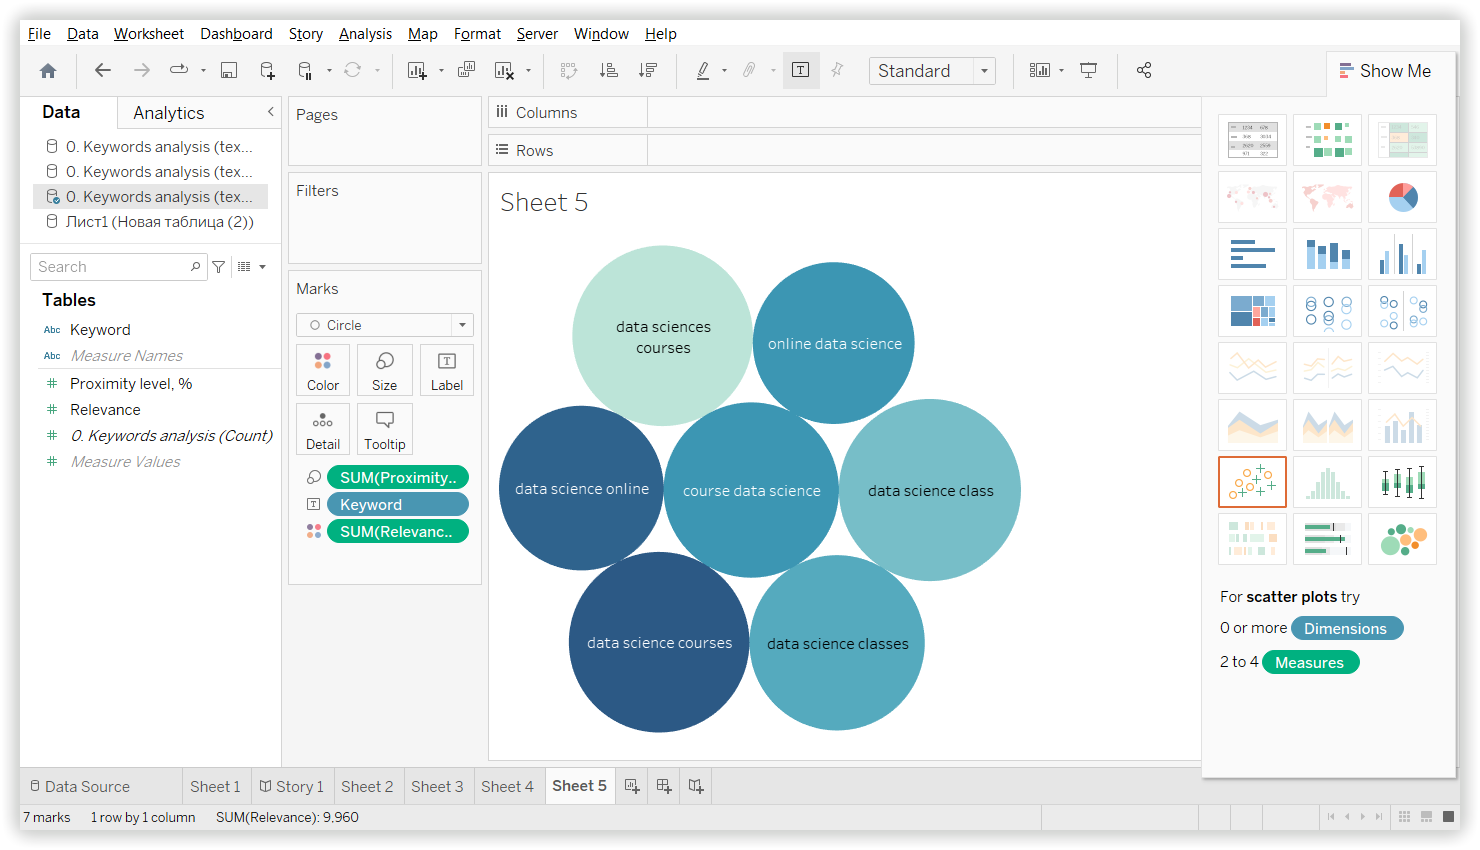Toggle the Show Me panel
The width and height of the screenshot is (1480, 850).
point(1385,71)
